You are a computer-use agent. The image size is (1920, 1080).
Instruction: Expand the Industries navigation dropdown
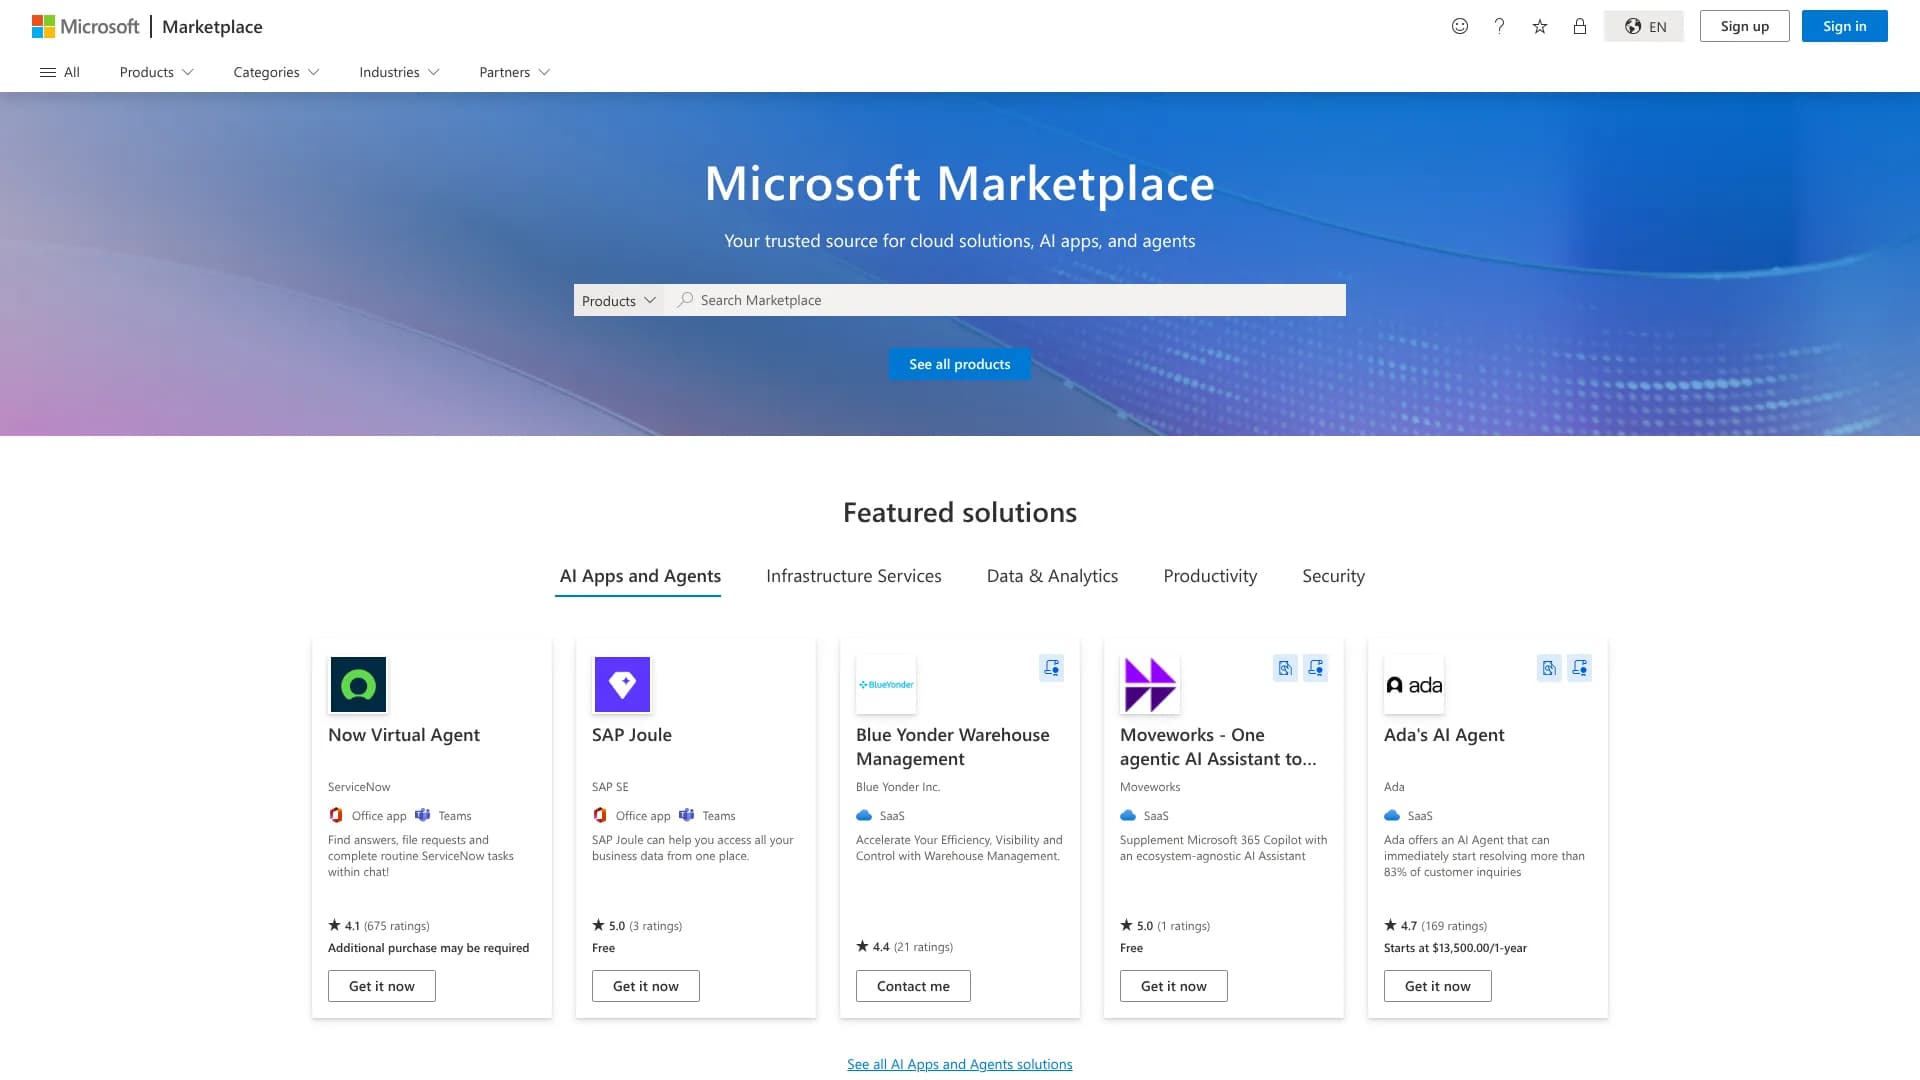pos(399,72)
